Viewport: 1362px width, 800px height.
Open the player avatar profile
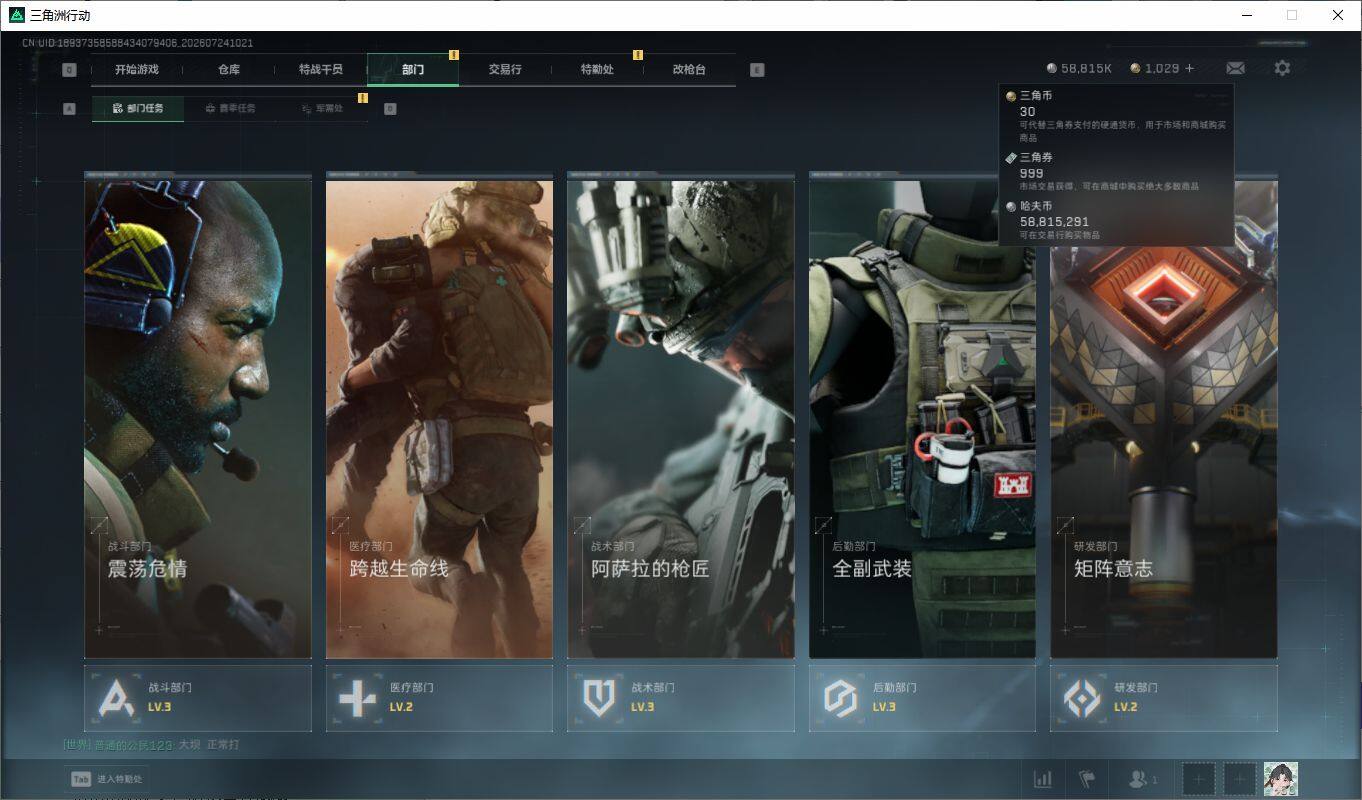pos(1281,779)
